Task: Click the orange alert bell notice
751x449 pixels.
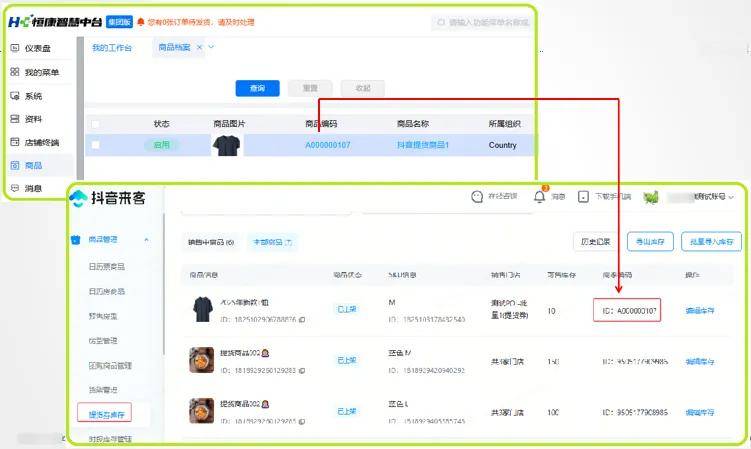Action: 140,21
